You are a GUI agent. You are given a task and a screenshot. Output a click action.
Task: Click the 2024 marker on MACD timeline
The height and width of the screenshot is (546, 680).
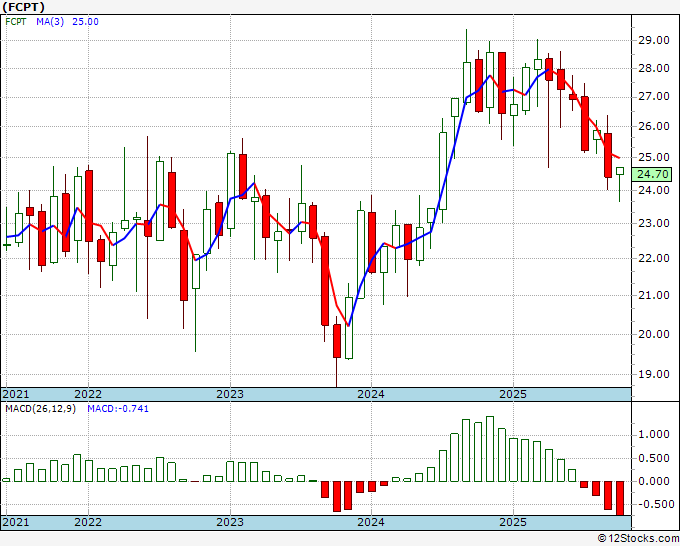pos(371,522)
